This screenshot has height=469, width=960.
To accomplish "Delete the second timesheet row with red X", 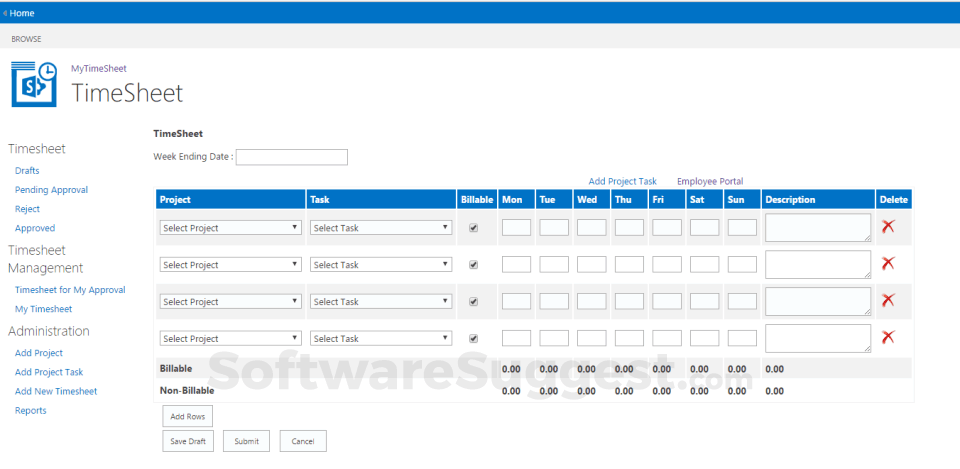I will [888, 263].
